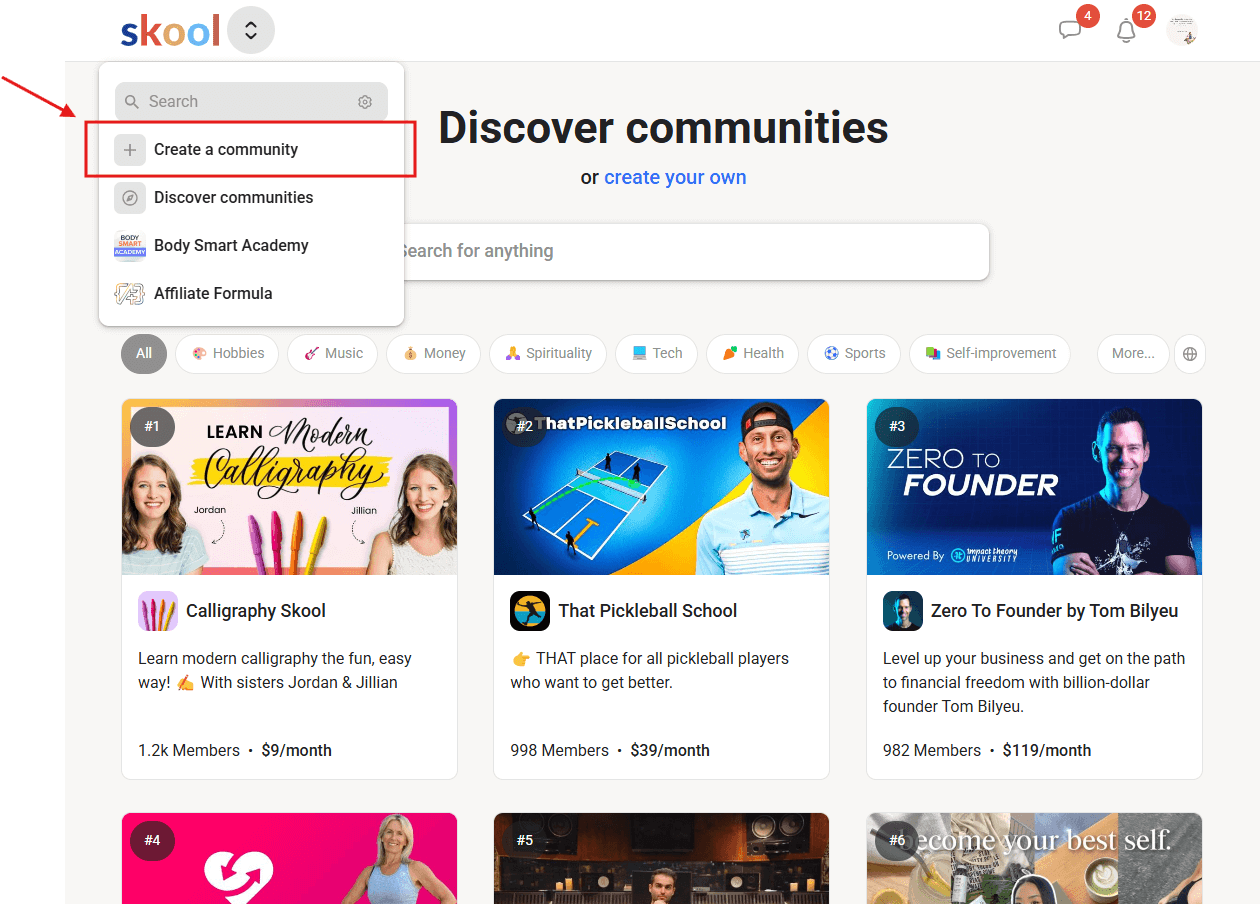
Task: Click the user profile avatar
Action: pyautogui.click(x=1182, y=30)
